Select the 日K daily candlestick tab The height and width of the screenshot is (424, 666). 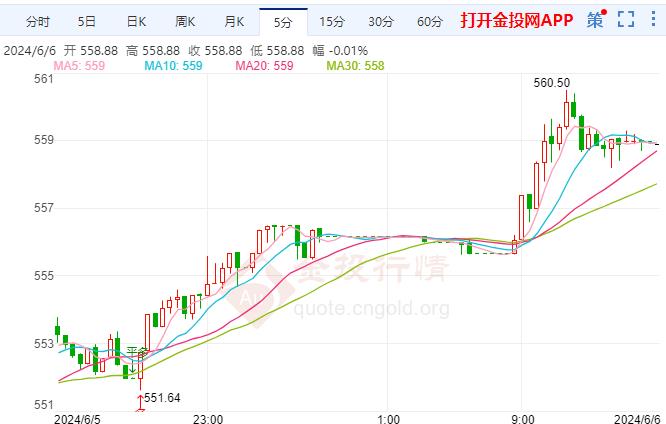coord(136,21)
